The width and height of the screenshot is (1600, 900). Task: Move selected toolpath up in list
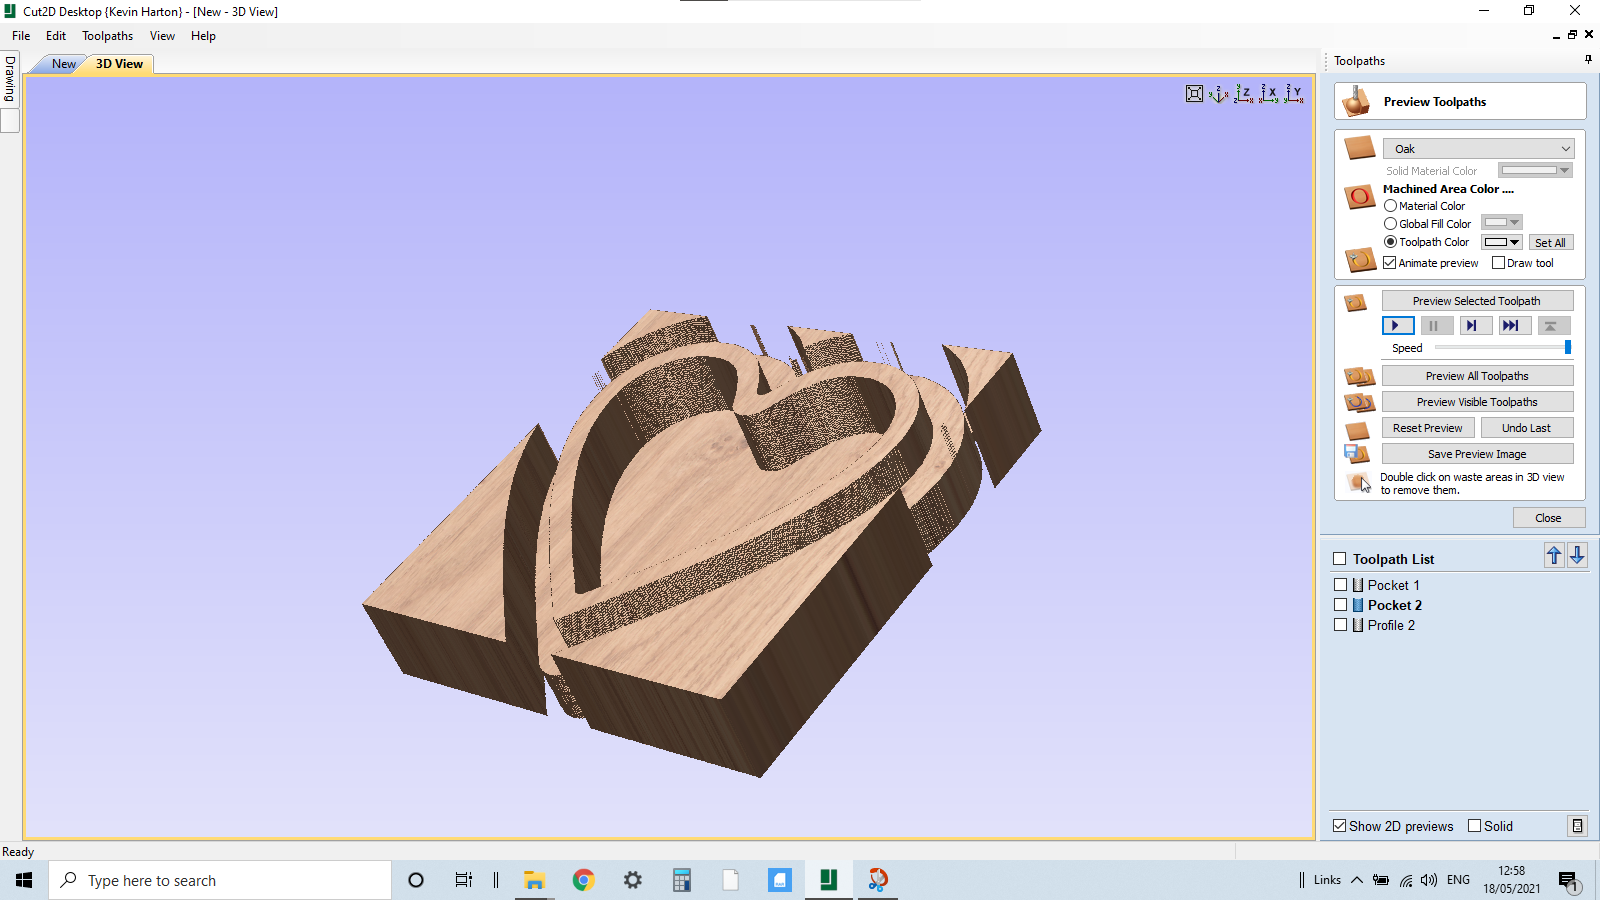(1554, 556)
